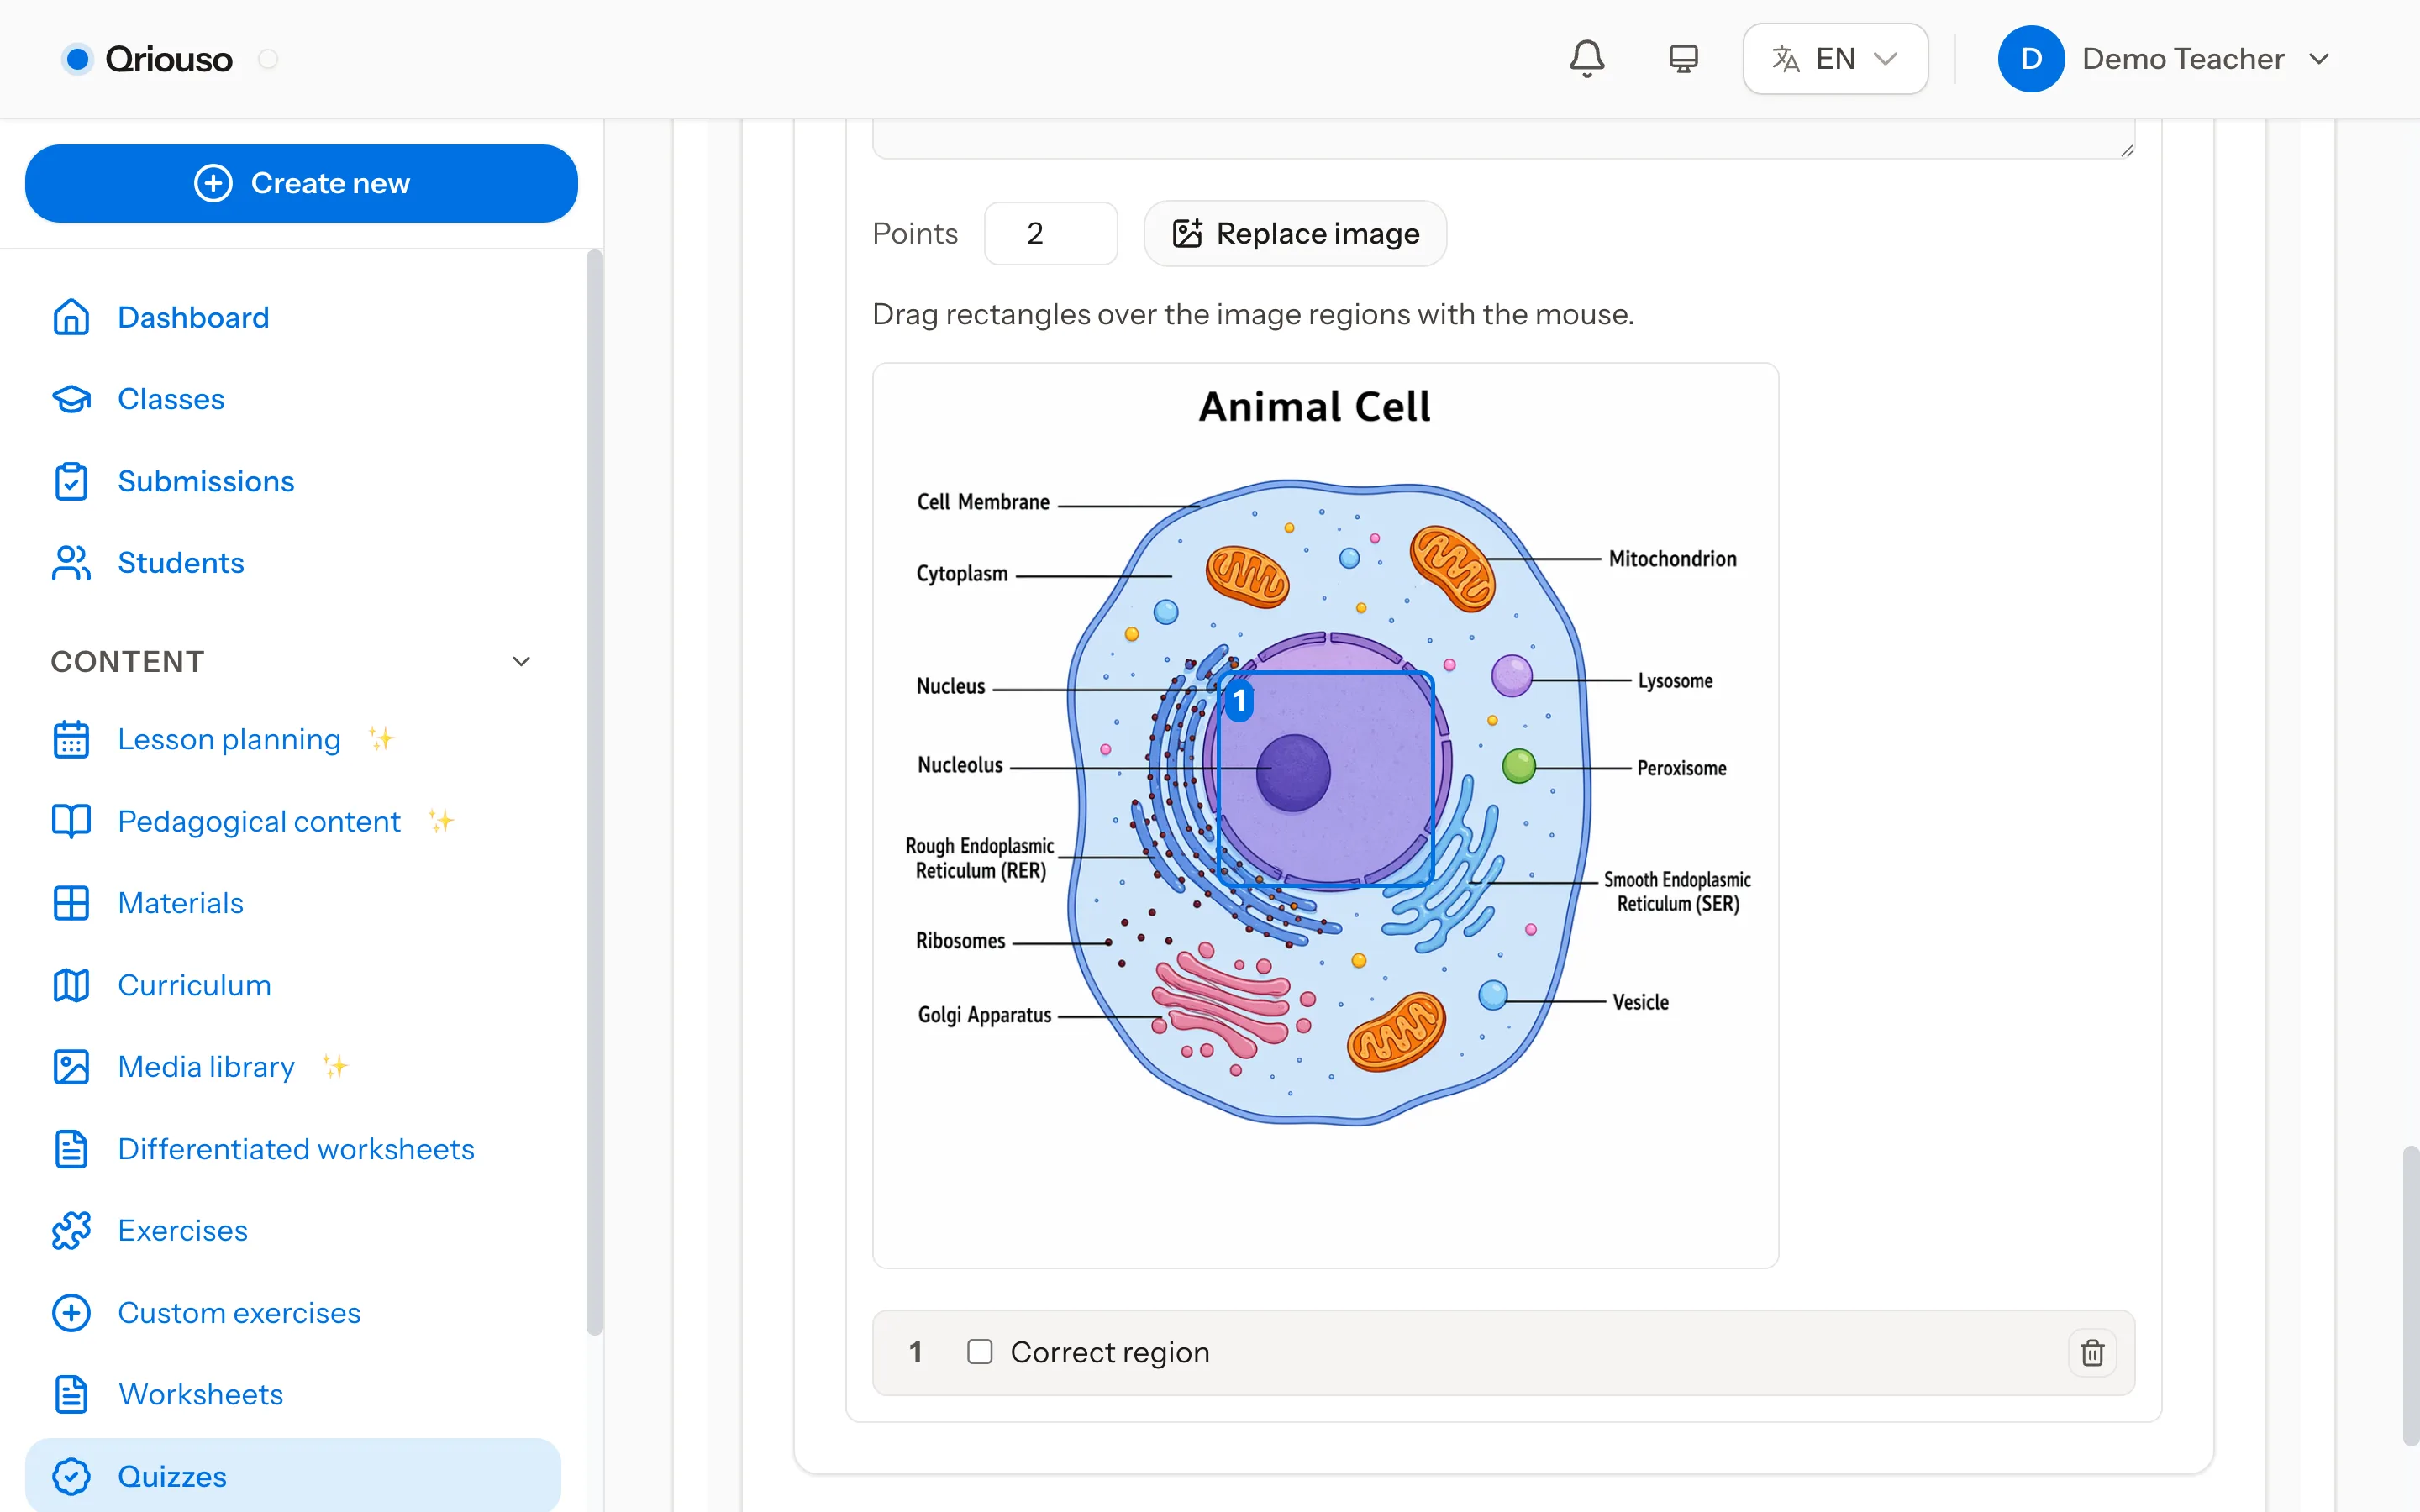This screenshot has height=1512, width=2420.
Task: Click the Lesson planning sparkle icon
Action: point(381,739)
